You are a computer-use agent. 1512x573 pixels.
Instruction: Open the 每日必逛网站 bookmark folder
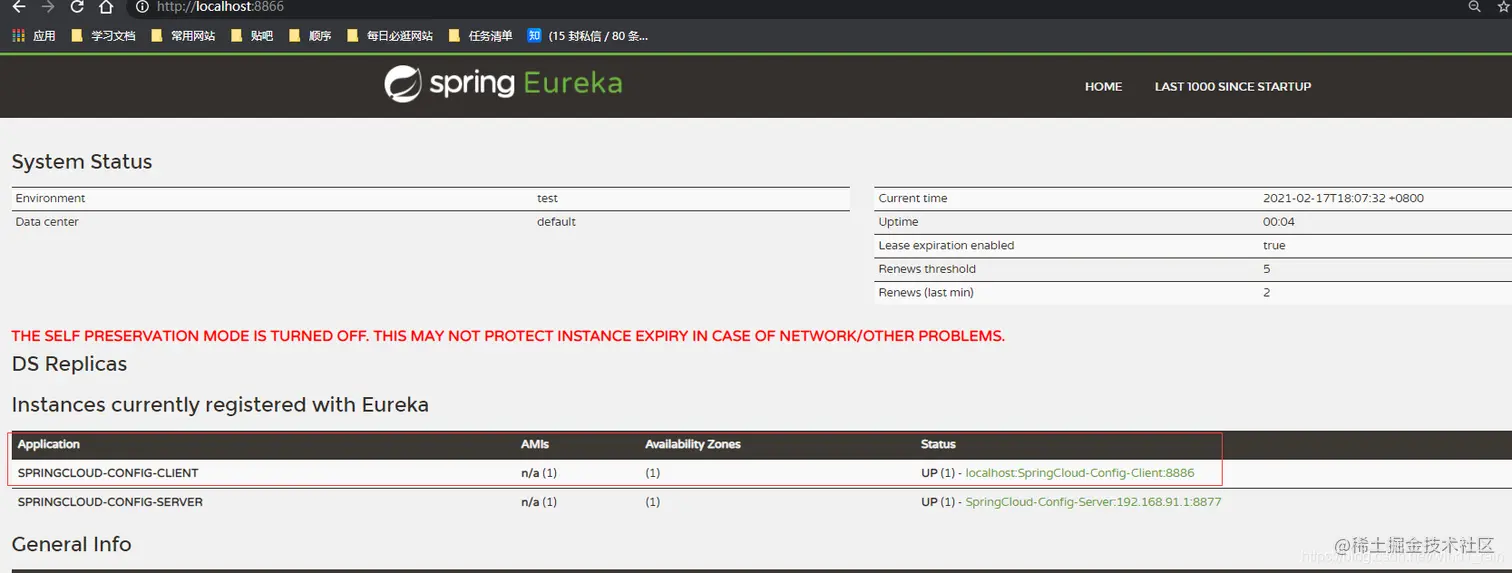(390, 36)
